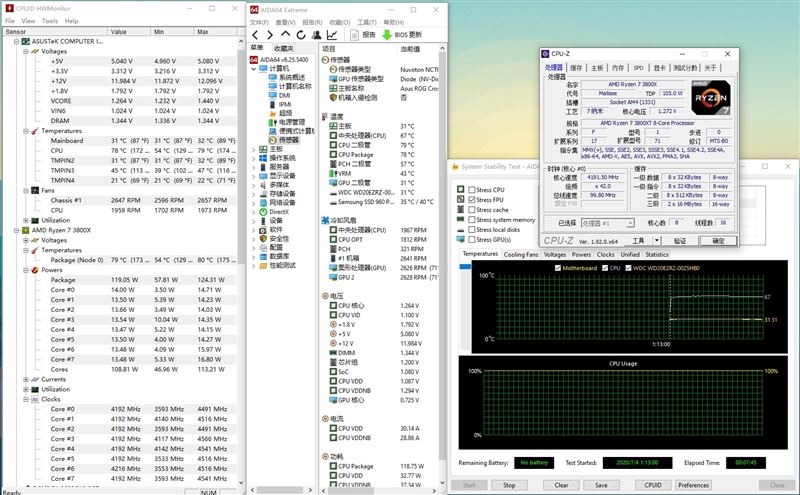Open the graph icon in the AIDA64 toolbar
Screen dimensions: 800x495
coord(332,35)
